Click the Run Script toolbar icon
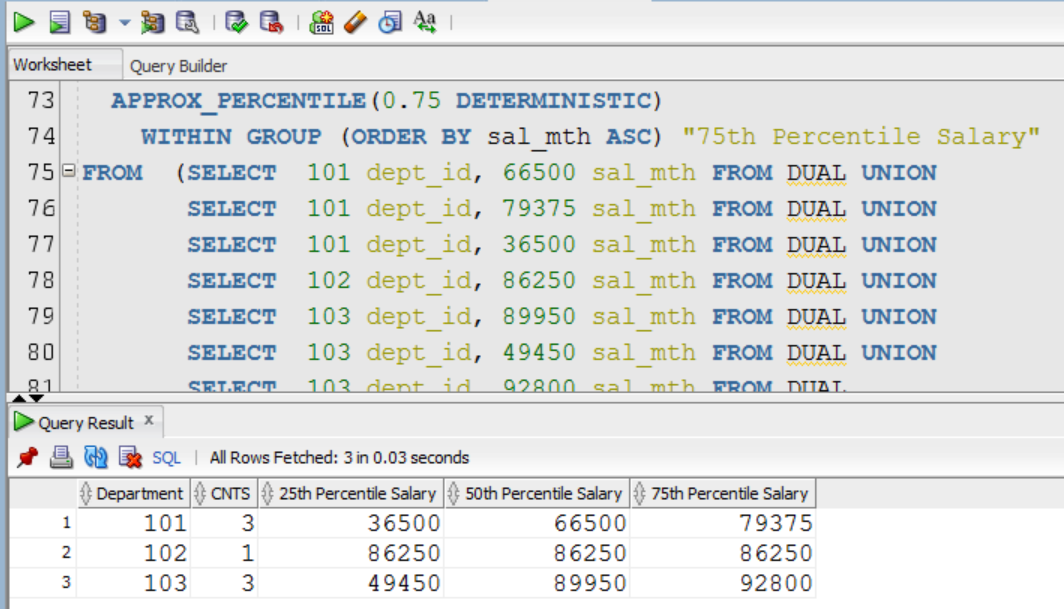 coord(60,22)
